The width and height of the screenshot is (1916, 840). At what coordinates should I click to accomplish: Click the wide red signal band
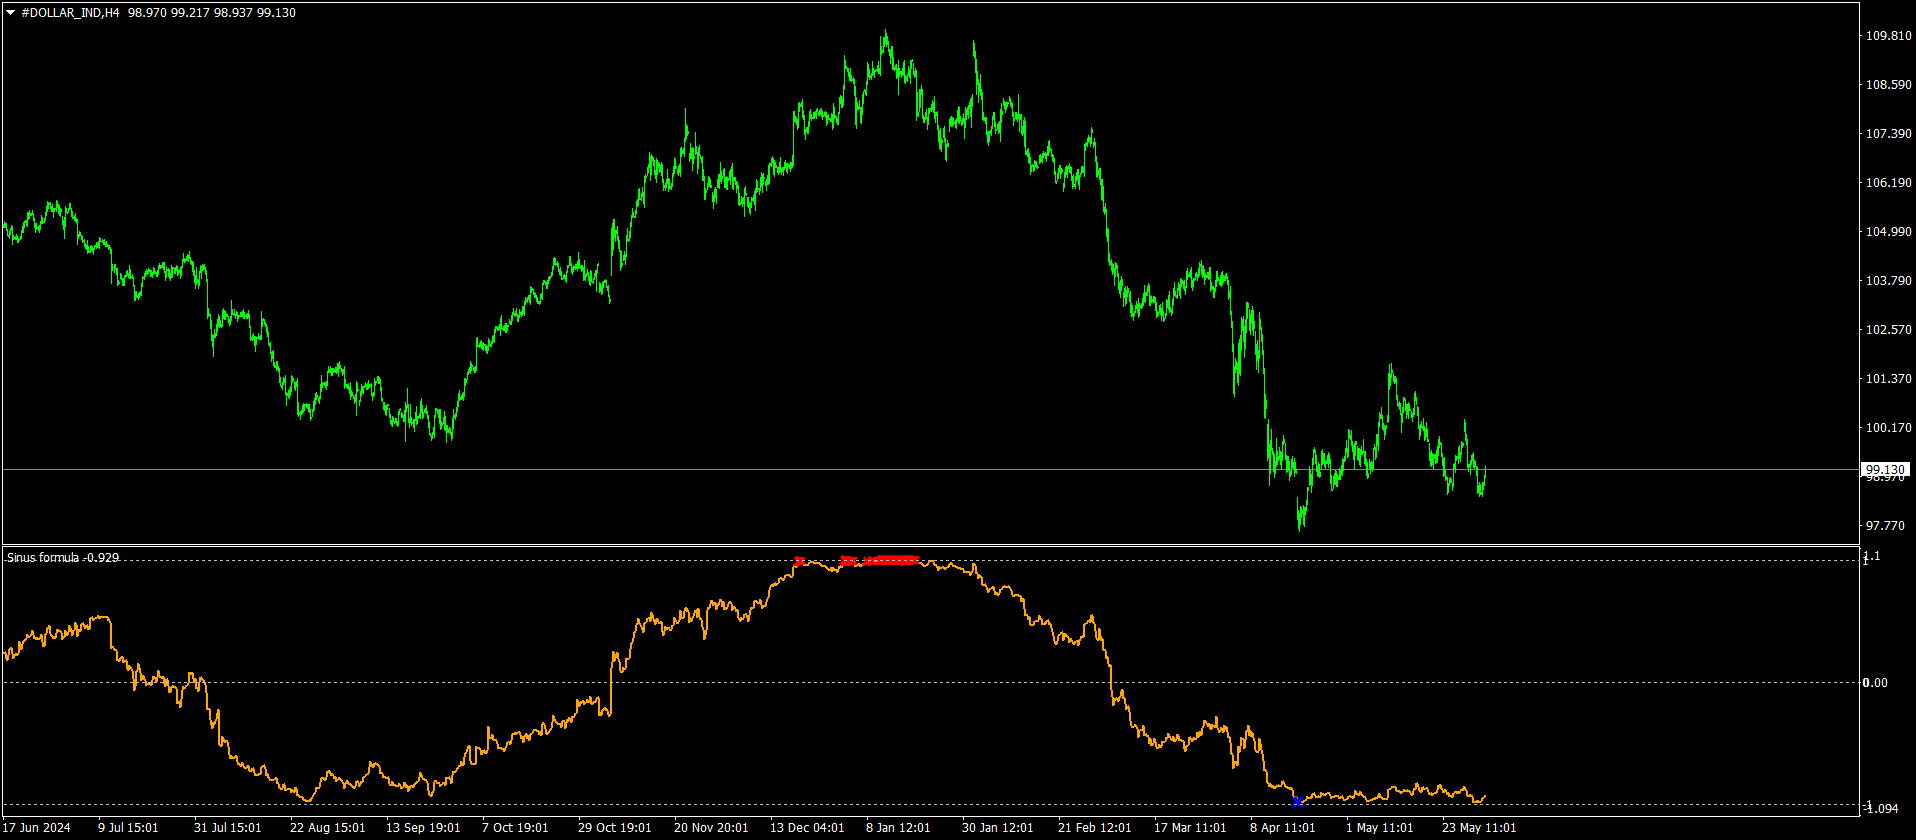pyautogui.click(x=890, y=560)
